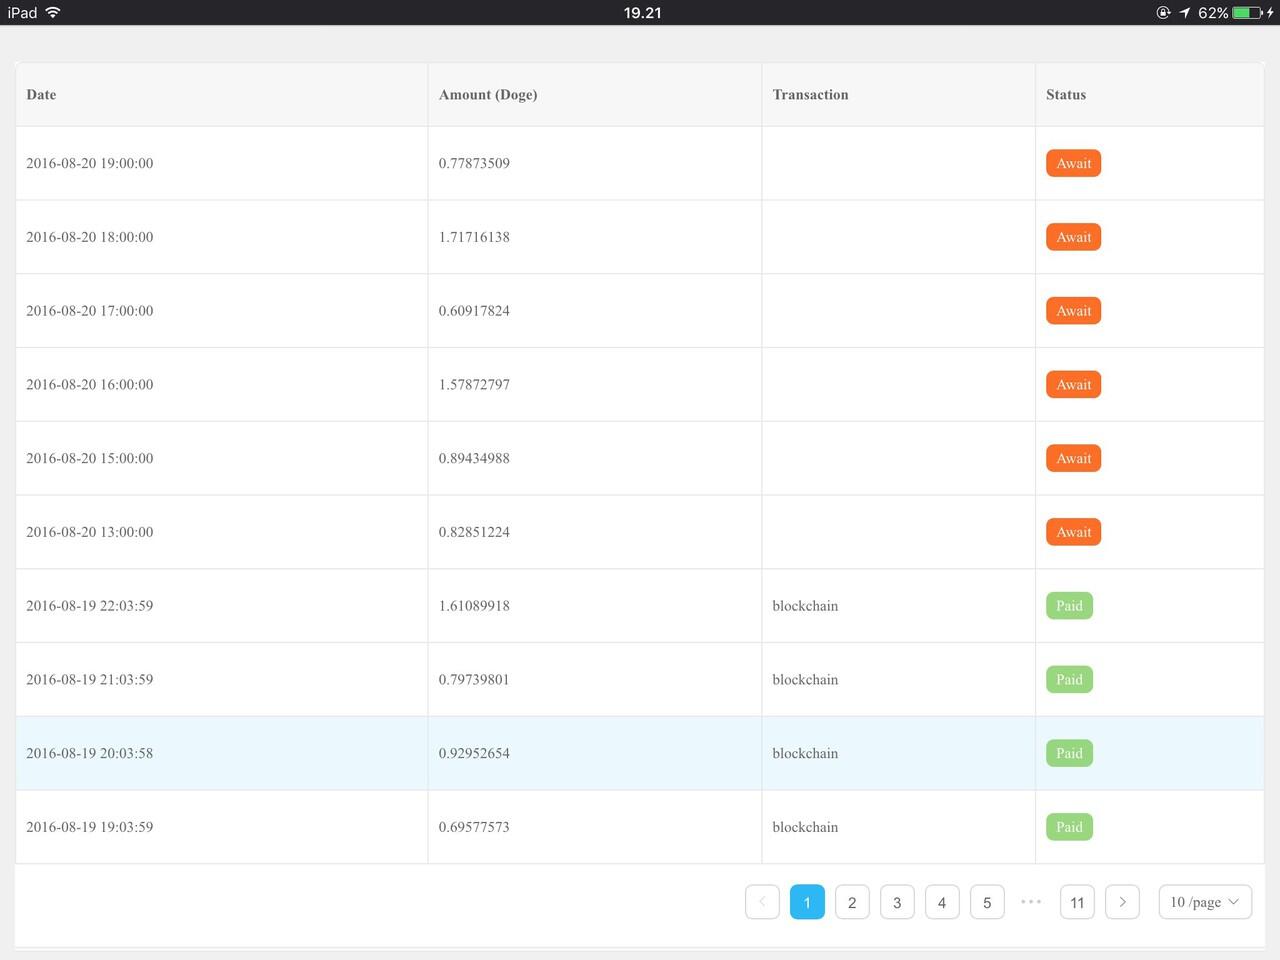Open blockchain link for 1.61089918 payment
This screenshot has width=1280, height=960.
pyautogui.click(x=805, y=606)
